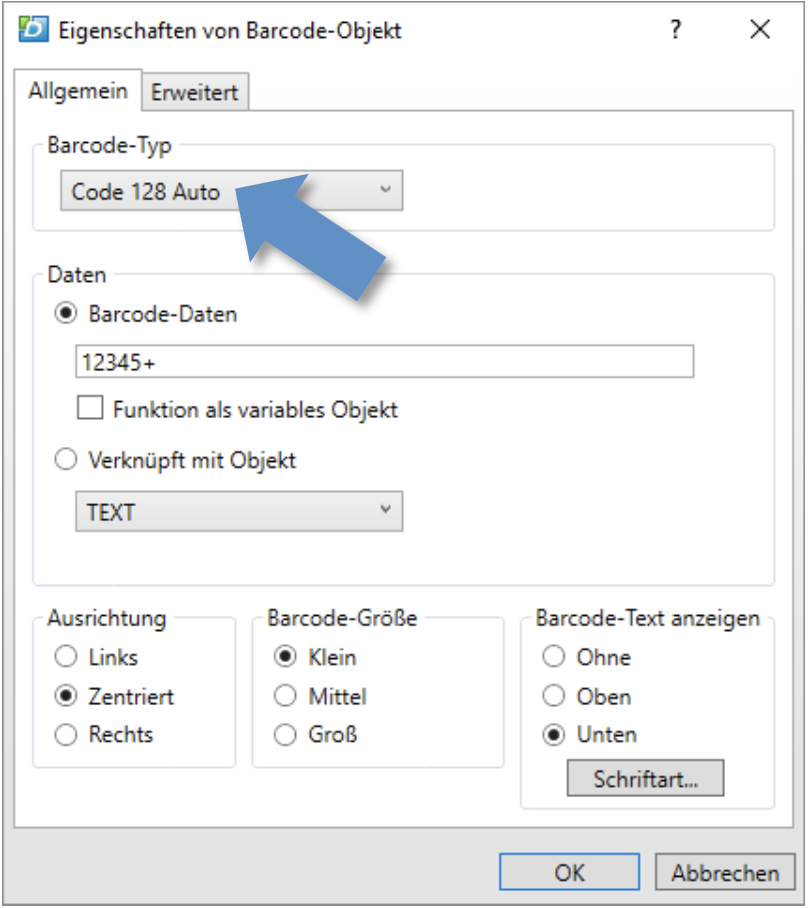Select Ohne to hide barcode text
Image resolution: width=808 pixels, height=908 pixels.
tap(553, 657)
